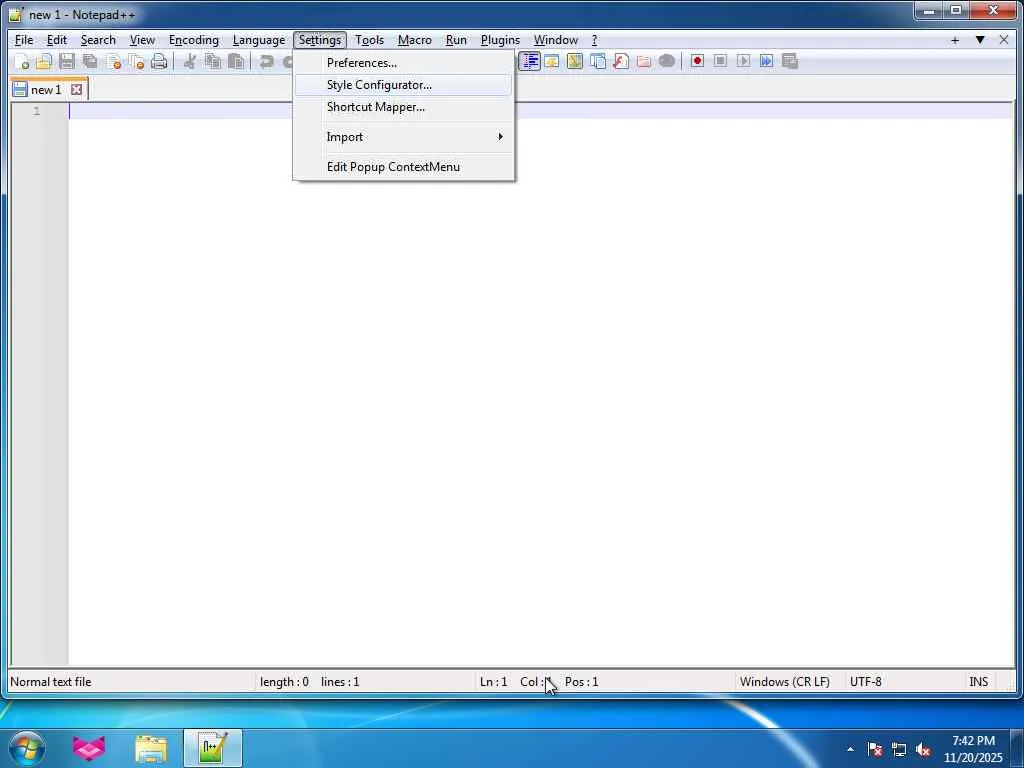This screenshot has height=768, width=1024.
Task: Open Folder as Workspace icon
Action: (x=644, y=61)
